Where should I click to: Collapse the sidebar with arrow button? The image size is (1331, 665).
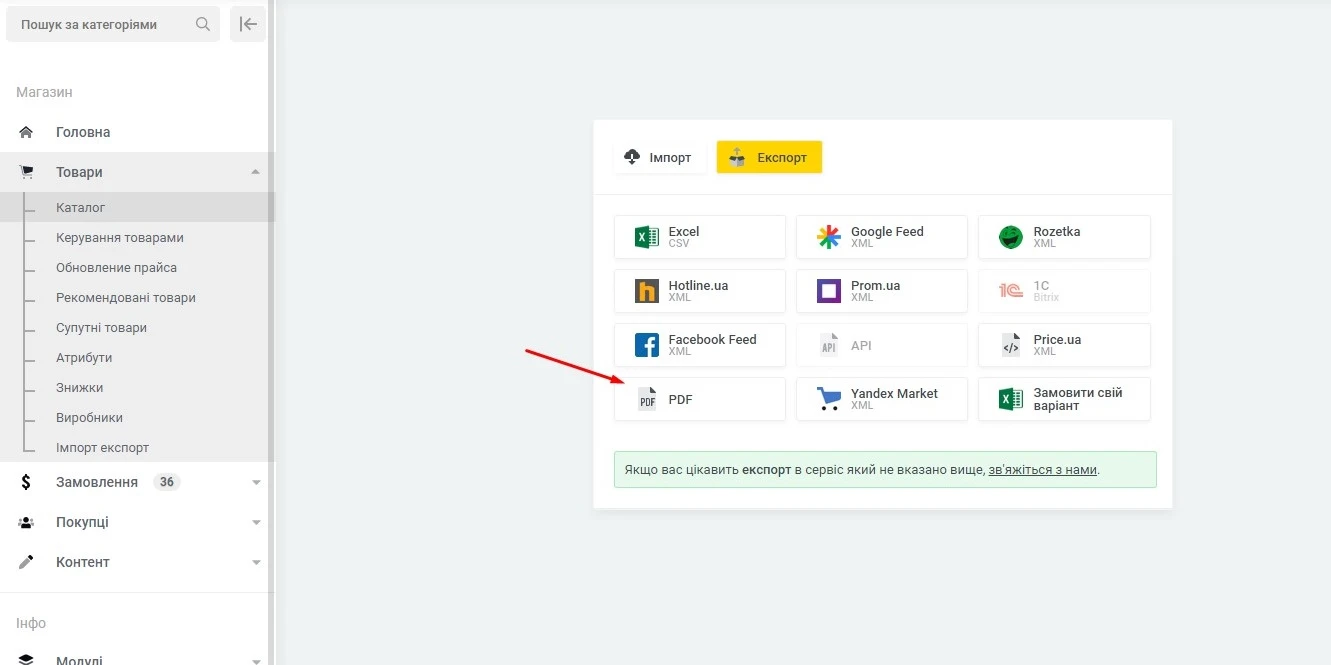(x=248, y=24)
